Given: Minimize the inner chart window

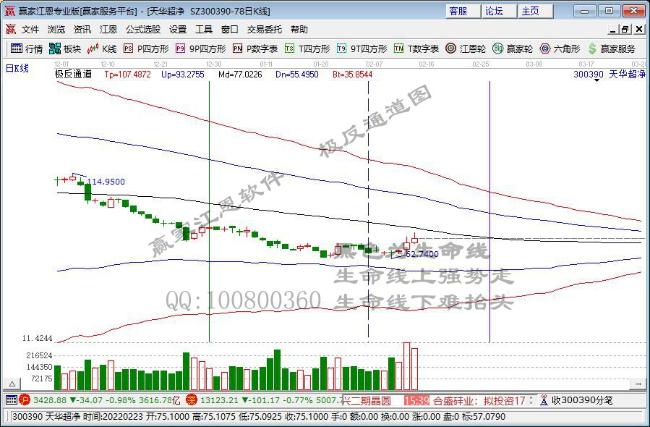Looking at the screenshot, I should click(612, 29).
